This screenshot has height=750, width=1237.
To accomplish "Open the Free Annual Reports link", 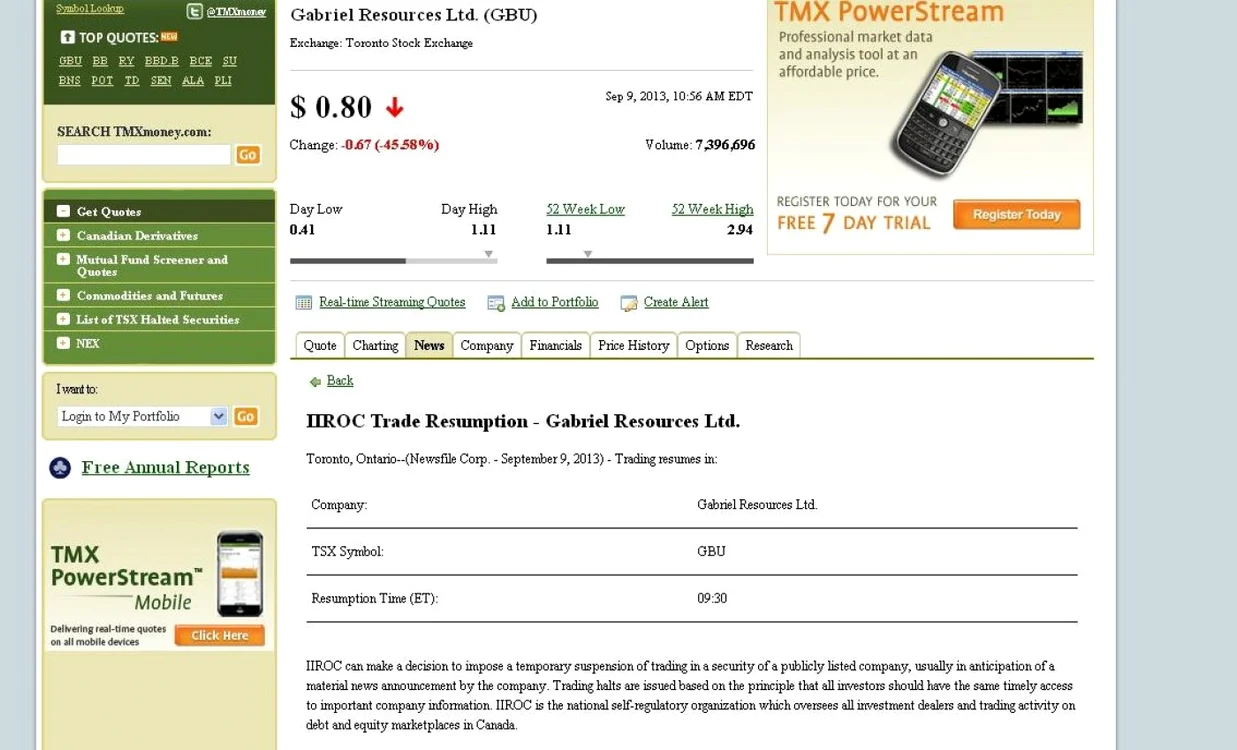I will point(166,467).
